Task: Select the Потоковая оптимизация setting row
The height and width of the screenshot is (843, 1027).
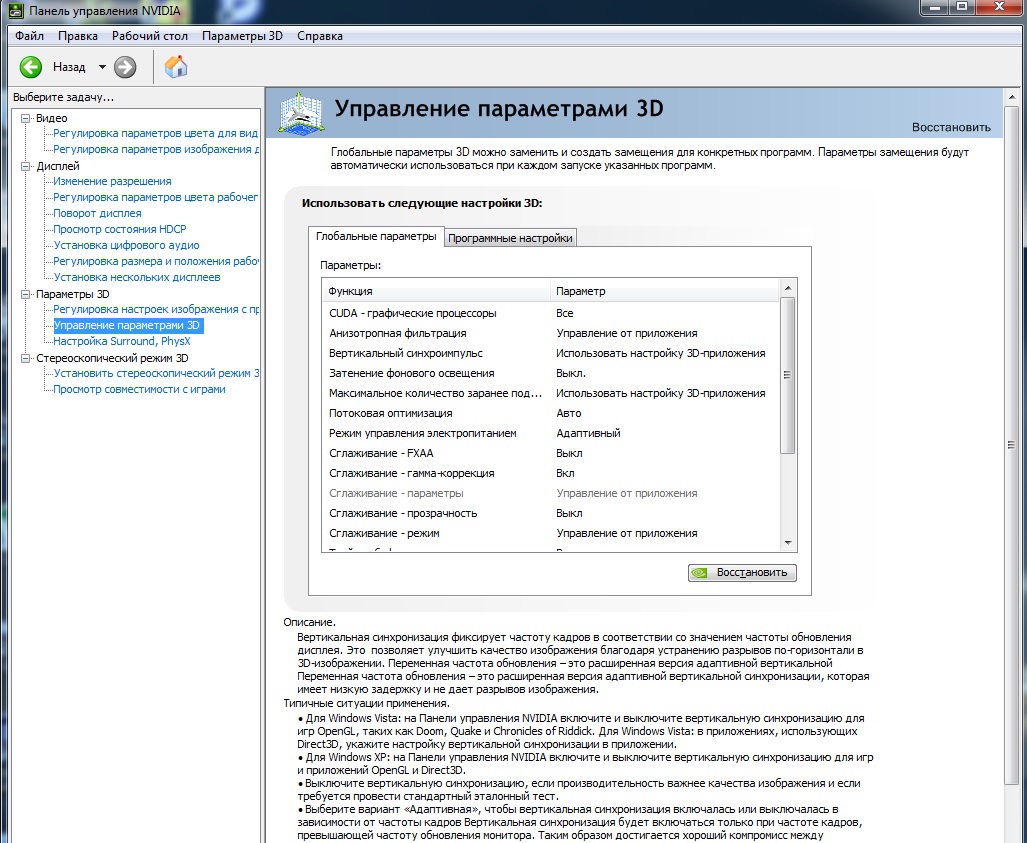Action: pyautogui.click(x=550, y=413)
